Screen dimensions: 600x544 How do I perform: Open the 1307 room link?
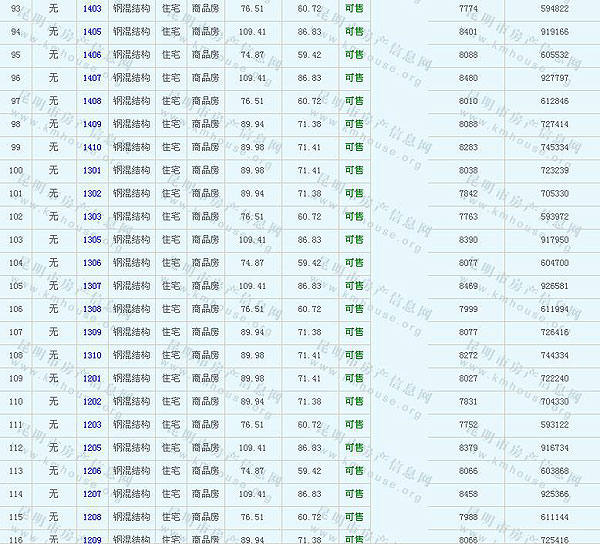coord(92,286)
